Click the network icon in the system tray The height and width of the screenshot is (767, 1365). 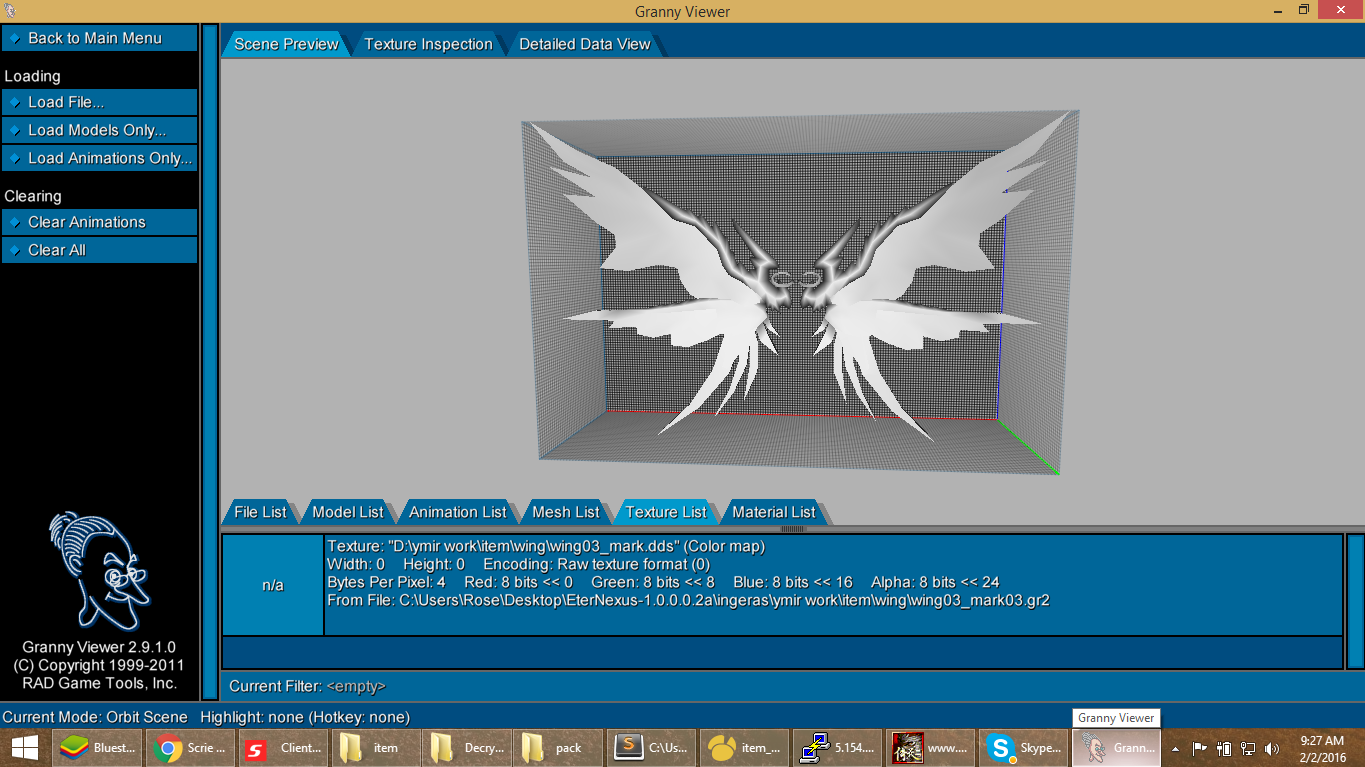(1248, 747)
